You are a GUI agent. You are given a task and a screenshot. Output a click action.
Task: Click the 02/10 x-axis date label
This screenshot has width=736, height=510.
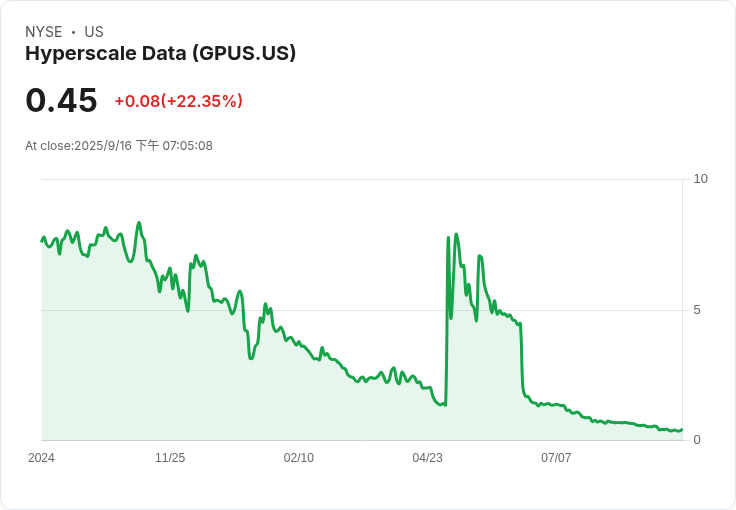coord(299,458)
